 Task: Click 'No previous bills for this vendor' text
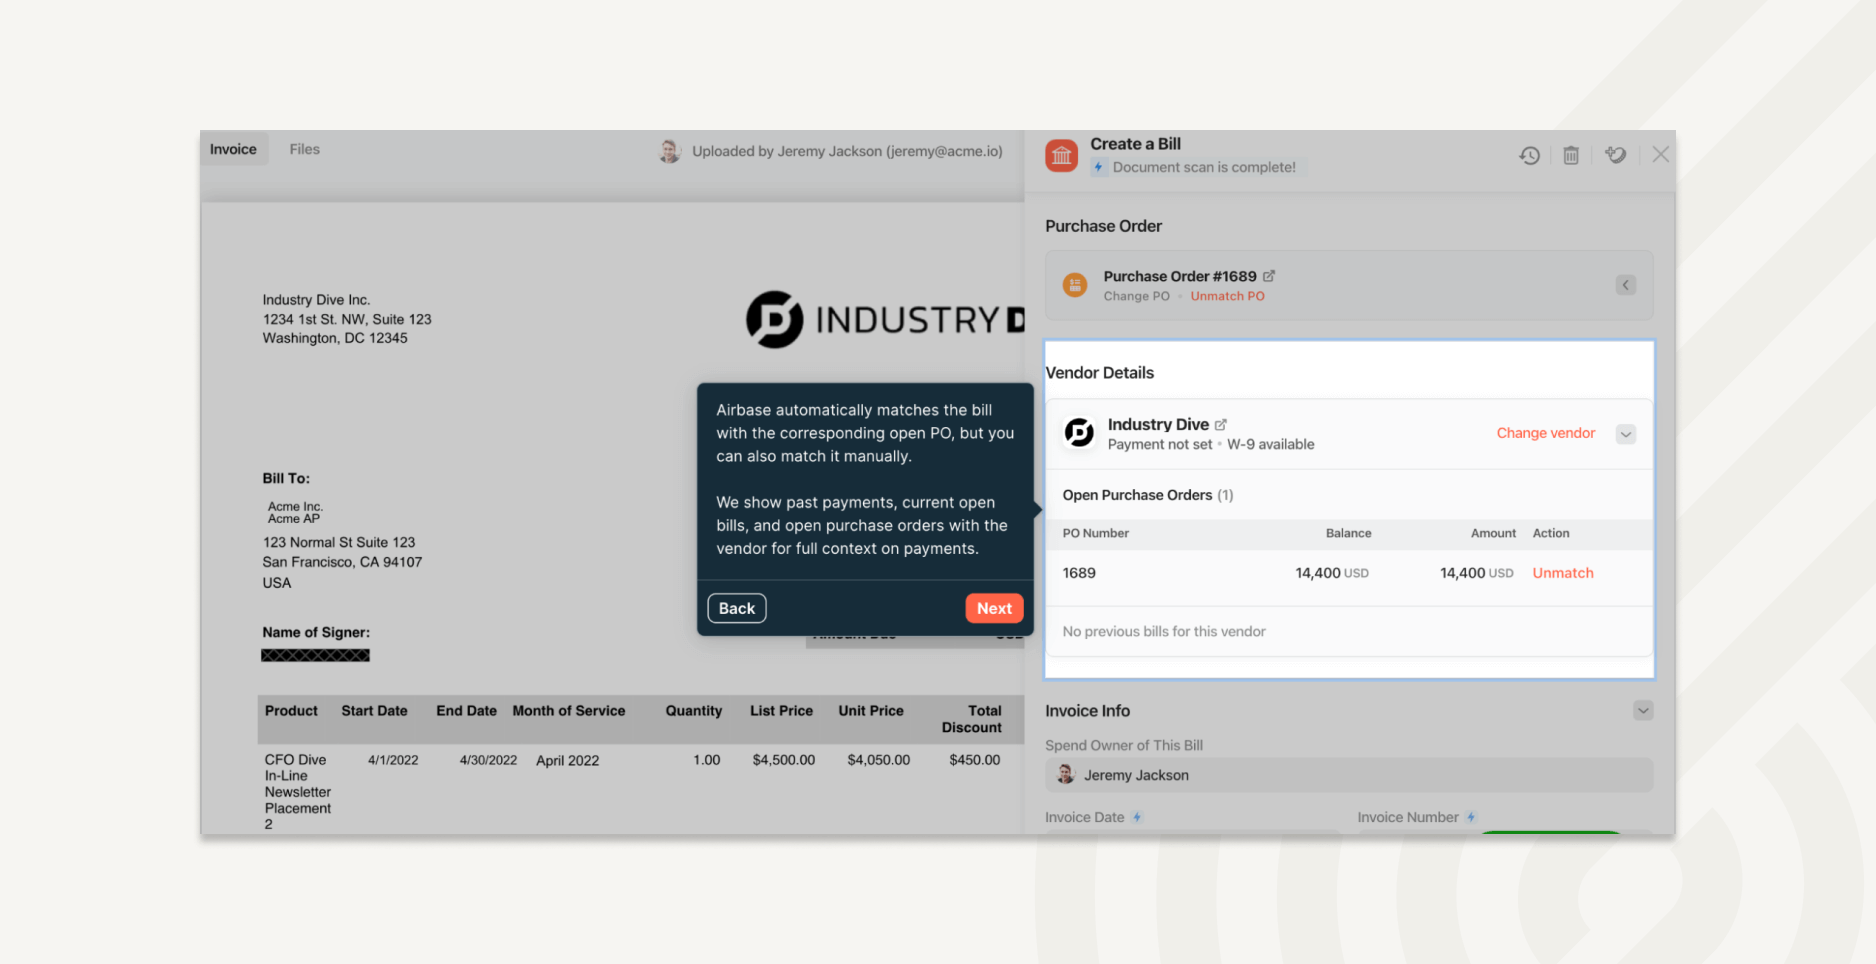(x=1164, y=632)
